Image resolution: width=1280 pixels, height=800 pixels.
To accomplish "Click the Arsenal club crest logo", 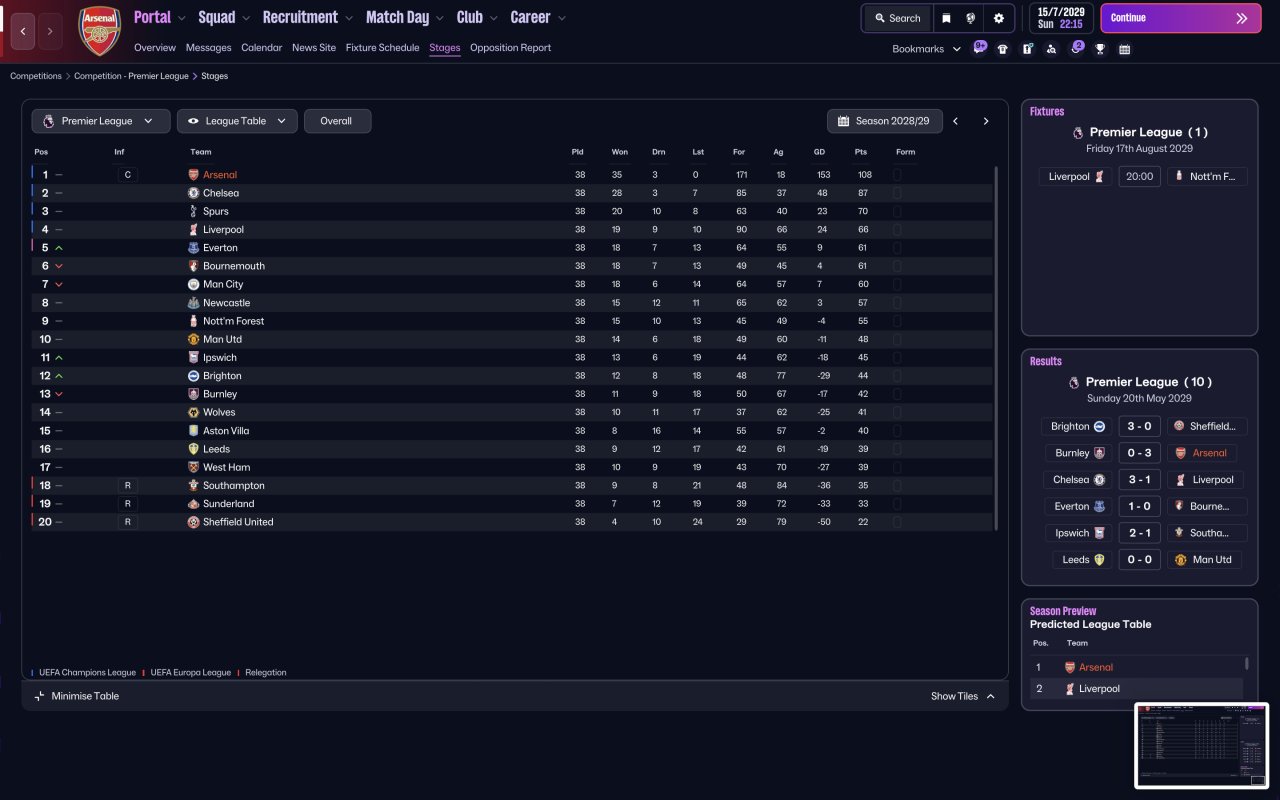I will click(x=99, y=30).
